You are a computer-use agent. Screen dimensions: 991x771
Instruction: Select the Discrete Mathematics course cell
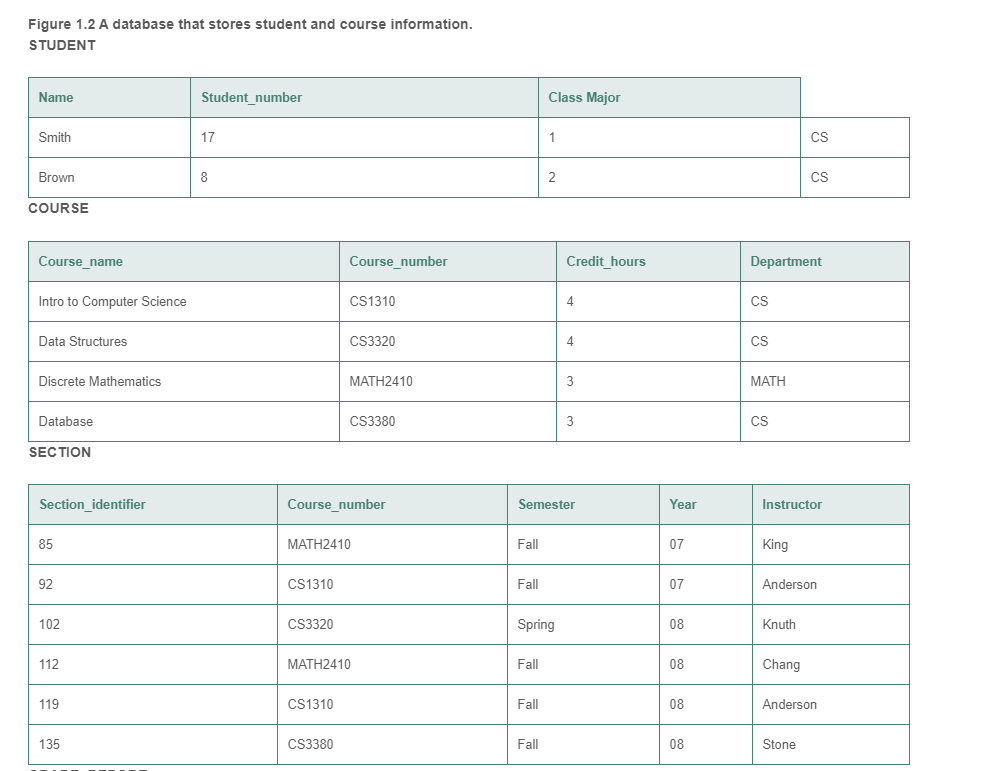pos(100,381)
